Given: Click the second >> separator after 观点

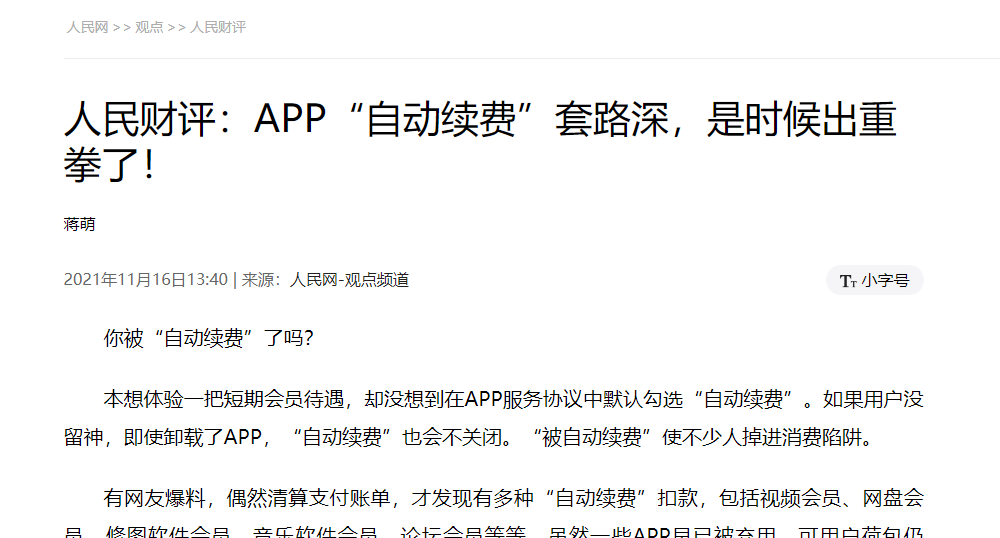Looking at the screenshot, I should point(176,27).
